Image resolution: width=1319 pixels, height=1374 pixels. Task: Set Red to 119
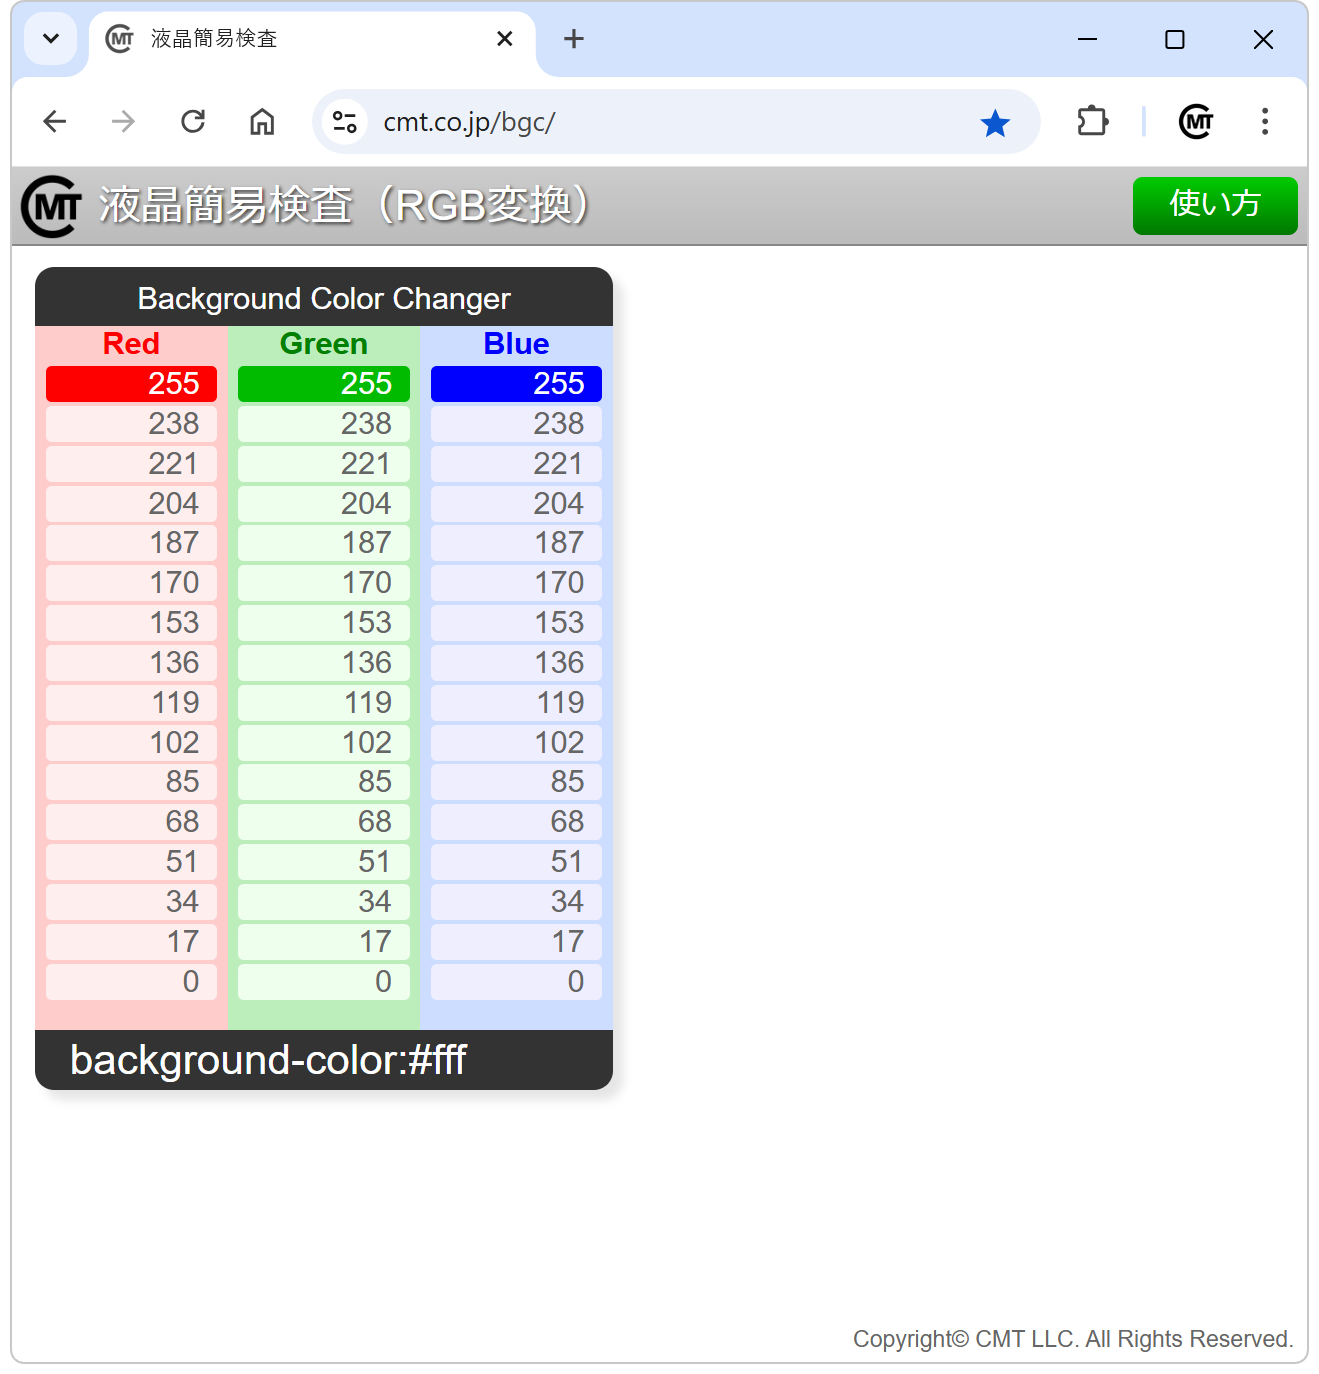tap(131, 703)
